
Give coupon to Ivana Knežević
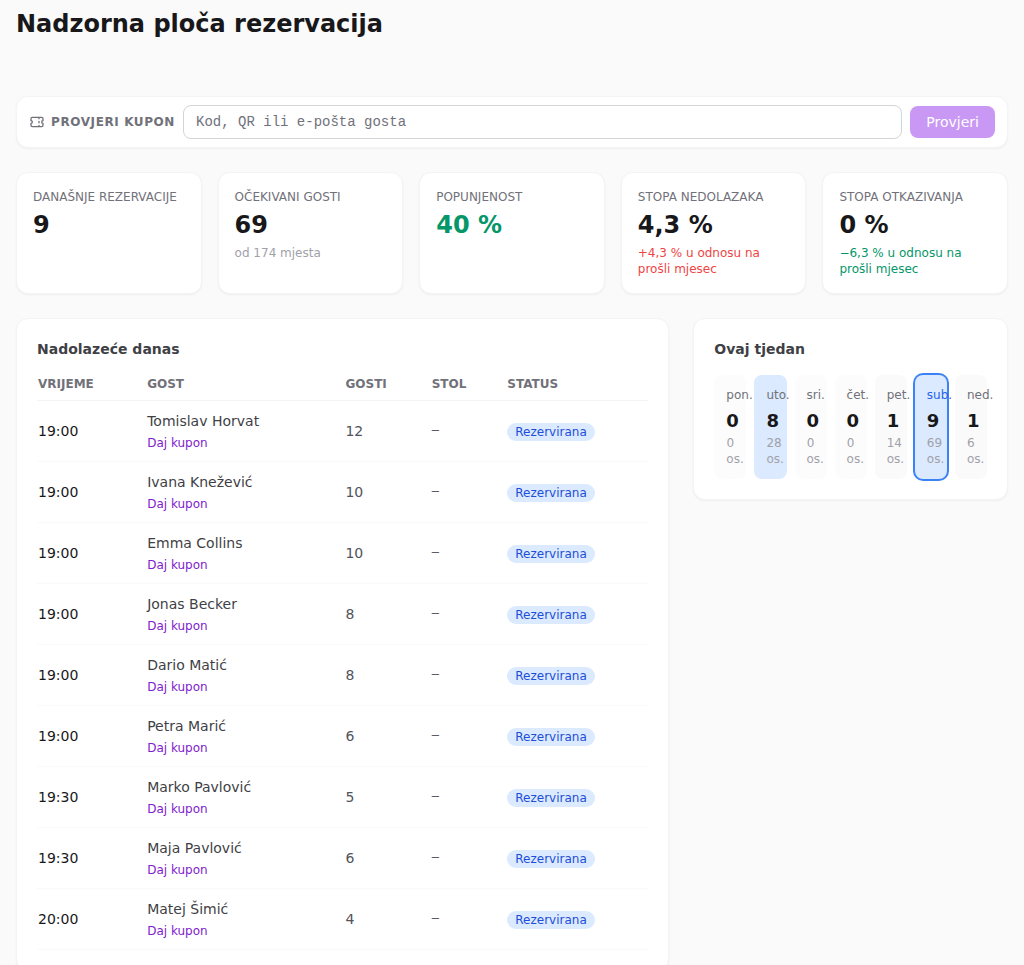pyautogui.click(x=177, y=503)
